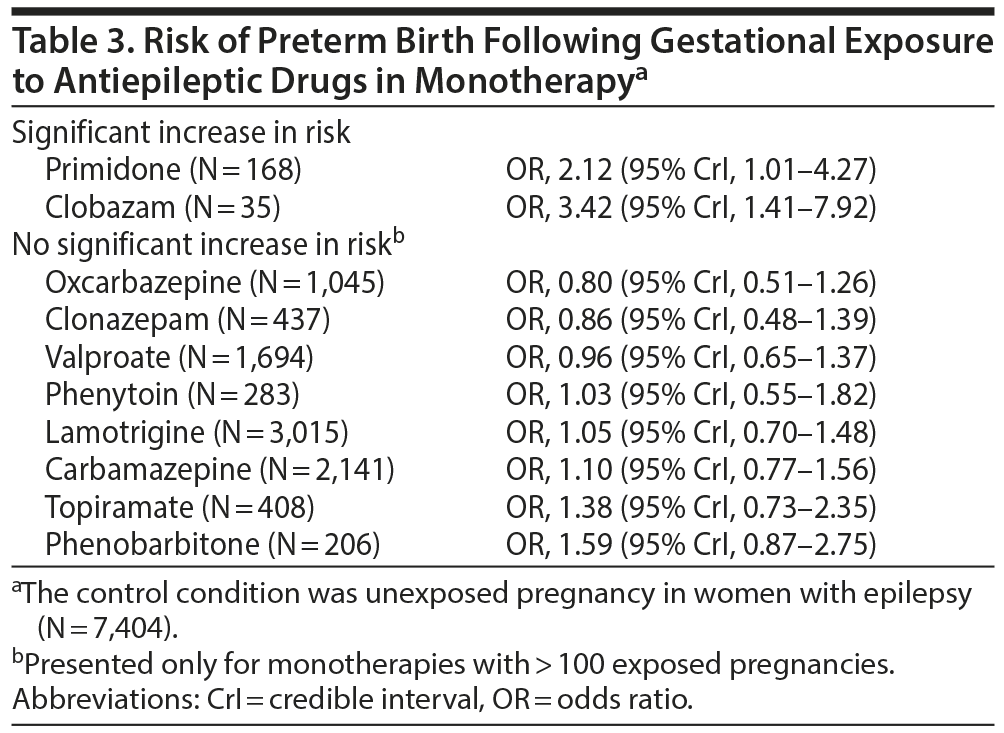This screenshot has width=1004, height=733.
Task: Select the Oxcarbazepine (N=1,045) row label
Action: pos(215,283)
